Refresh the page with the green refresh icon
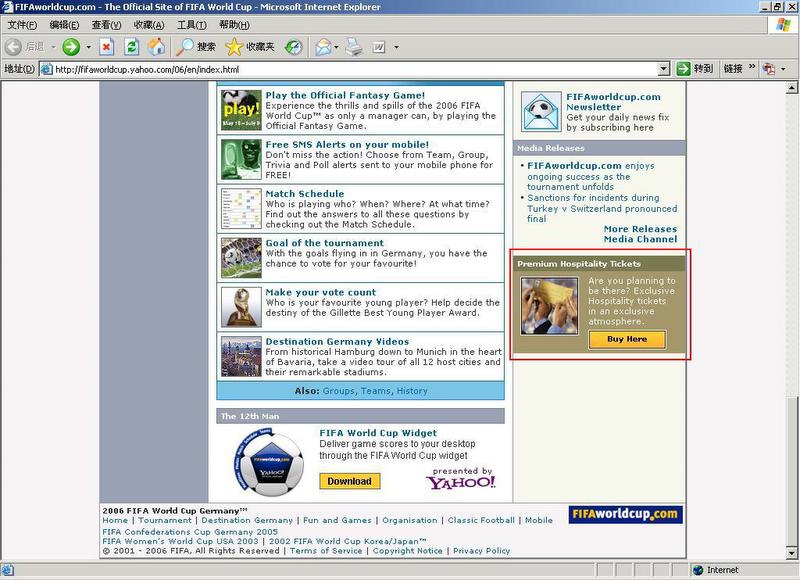 tap(132, 47)
